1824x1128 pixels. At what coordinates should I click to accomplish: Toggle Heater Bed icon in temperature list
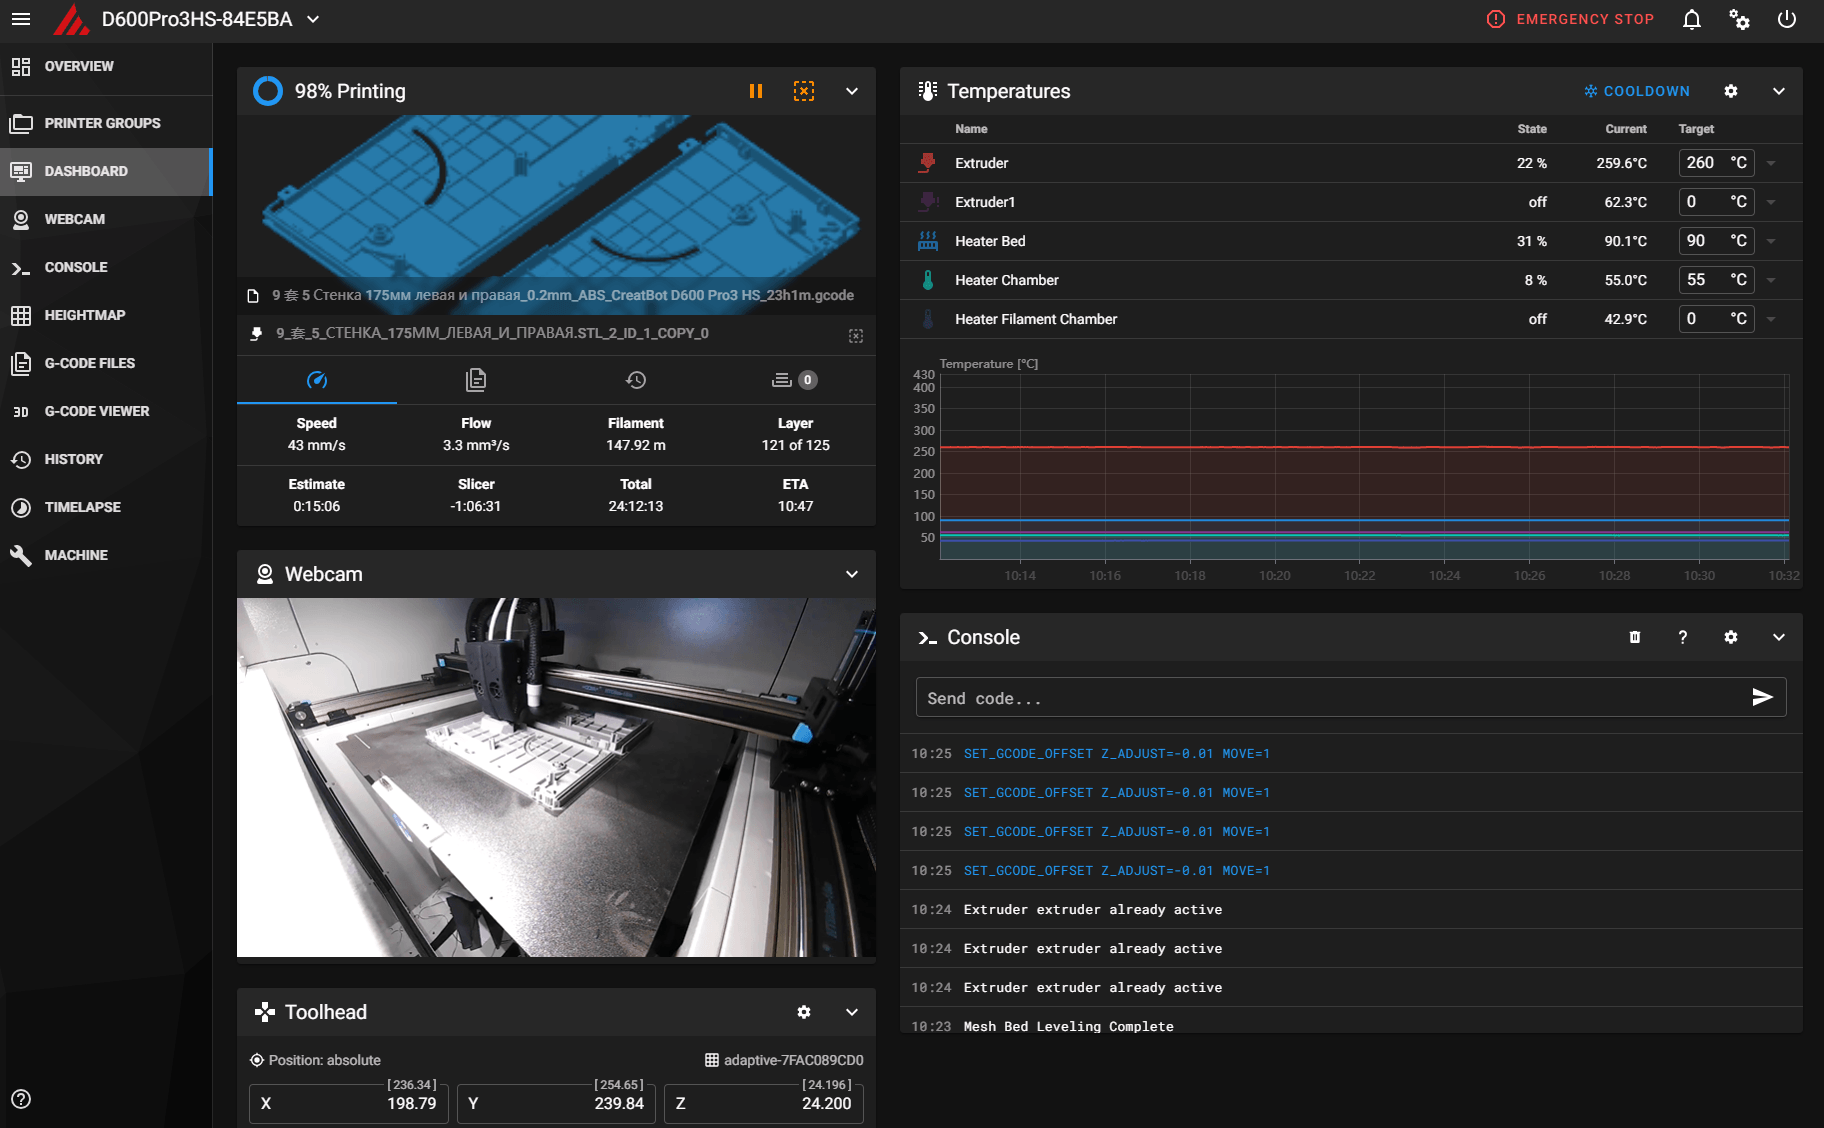[928, 241]
